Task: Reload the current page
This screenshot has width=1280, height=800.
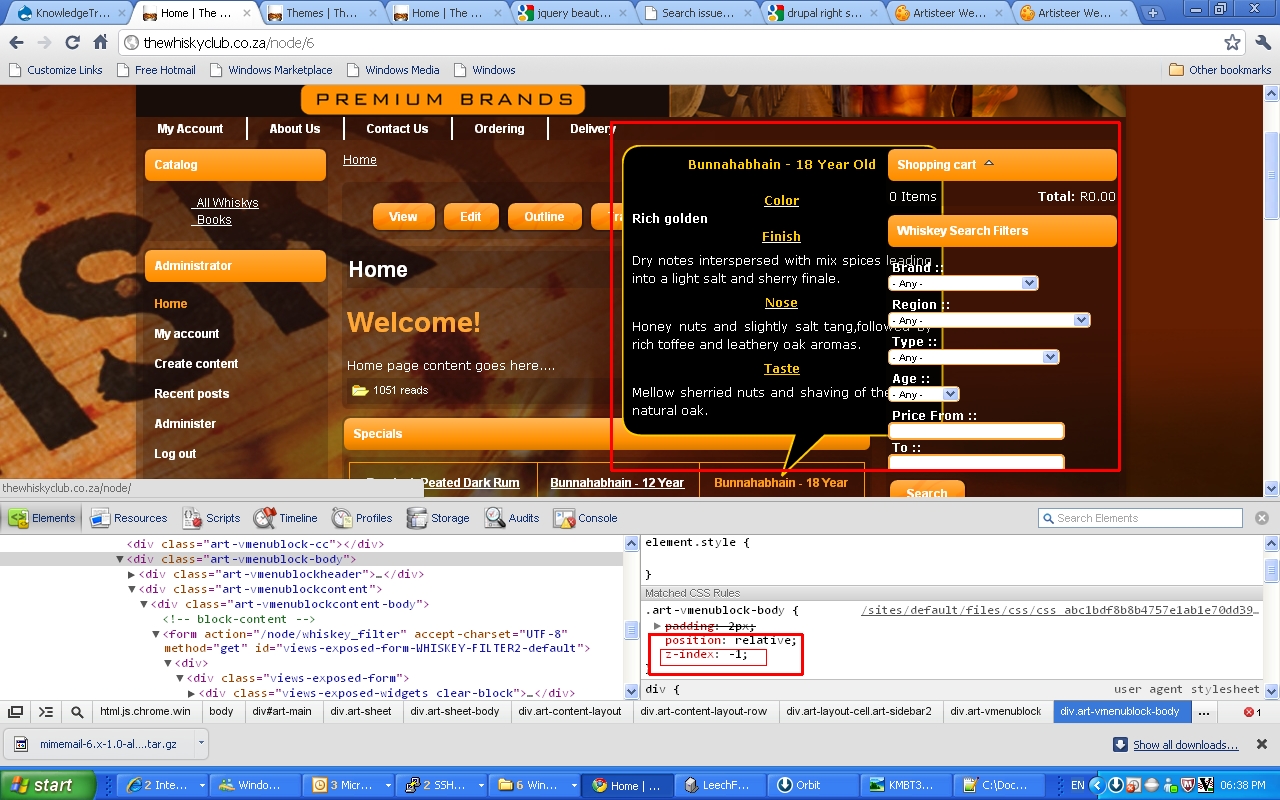Action: [x=72, y=43]
